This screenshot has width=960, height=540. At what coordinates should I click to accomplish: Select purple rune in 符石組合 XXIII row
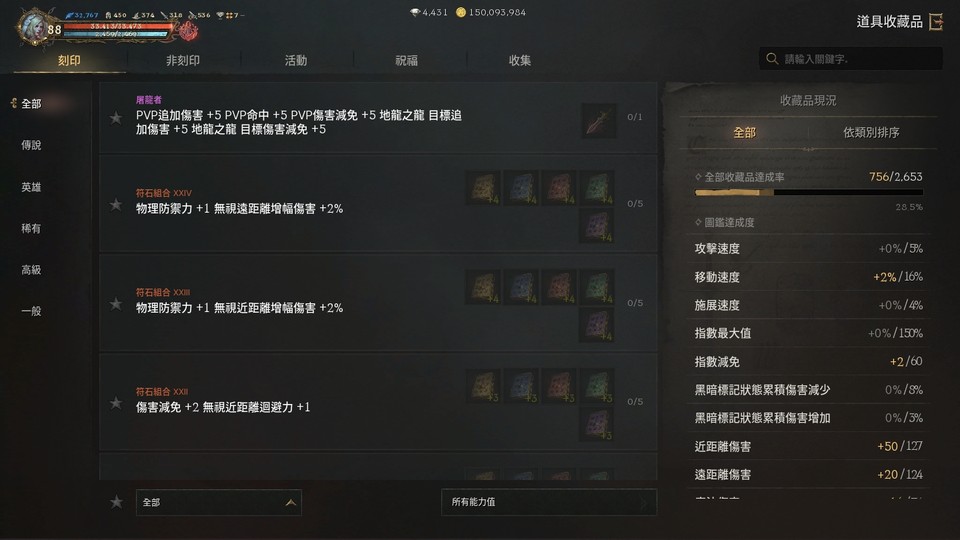click(597, 324)
